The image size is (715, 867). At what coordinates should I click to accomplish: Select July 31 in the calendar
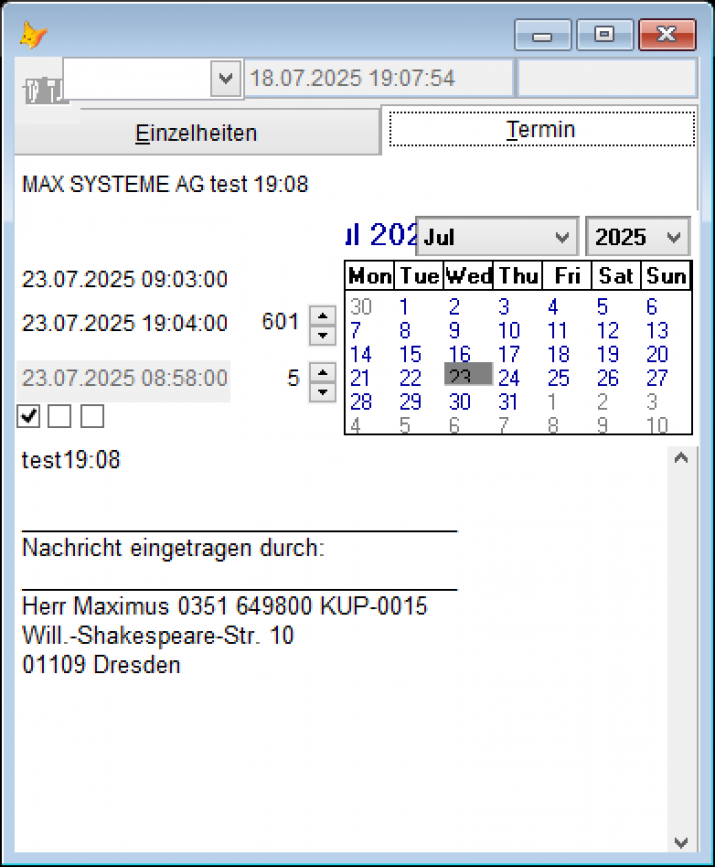click(x=509, y=402)
